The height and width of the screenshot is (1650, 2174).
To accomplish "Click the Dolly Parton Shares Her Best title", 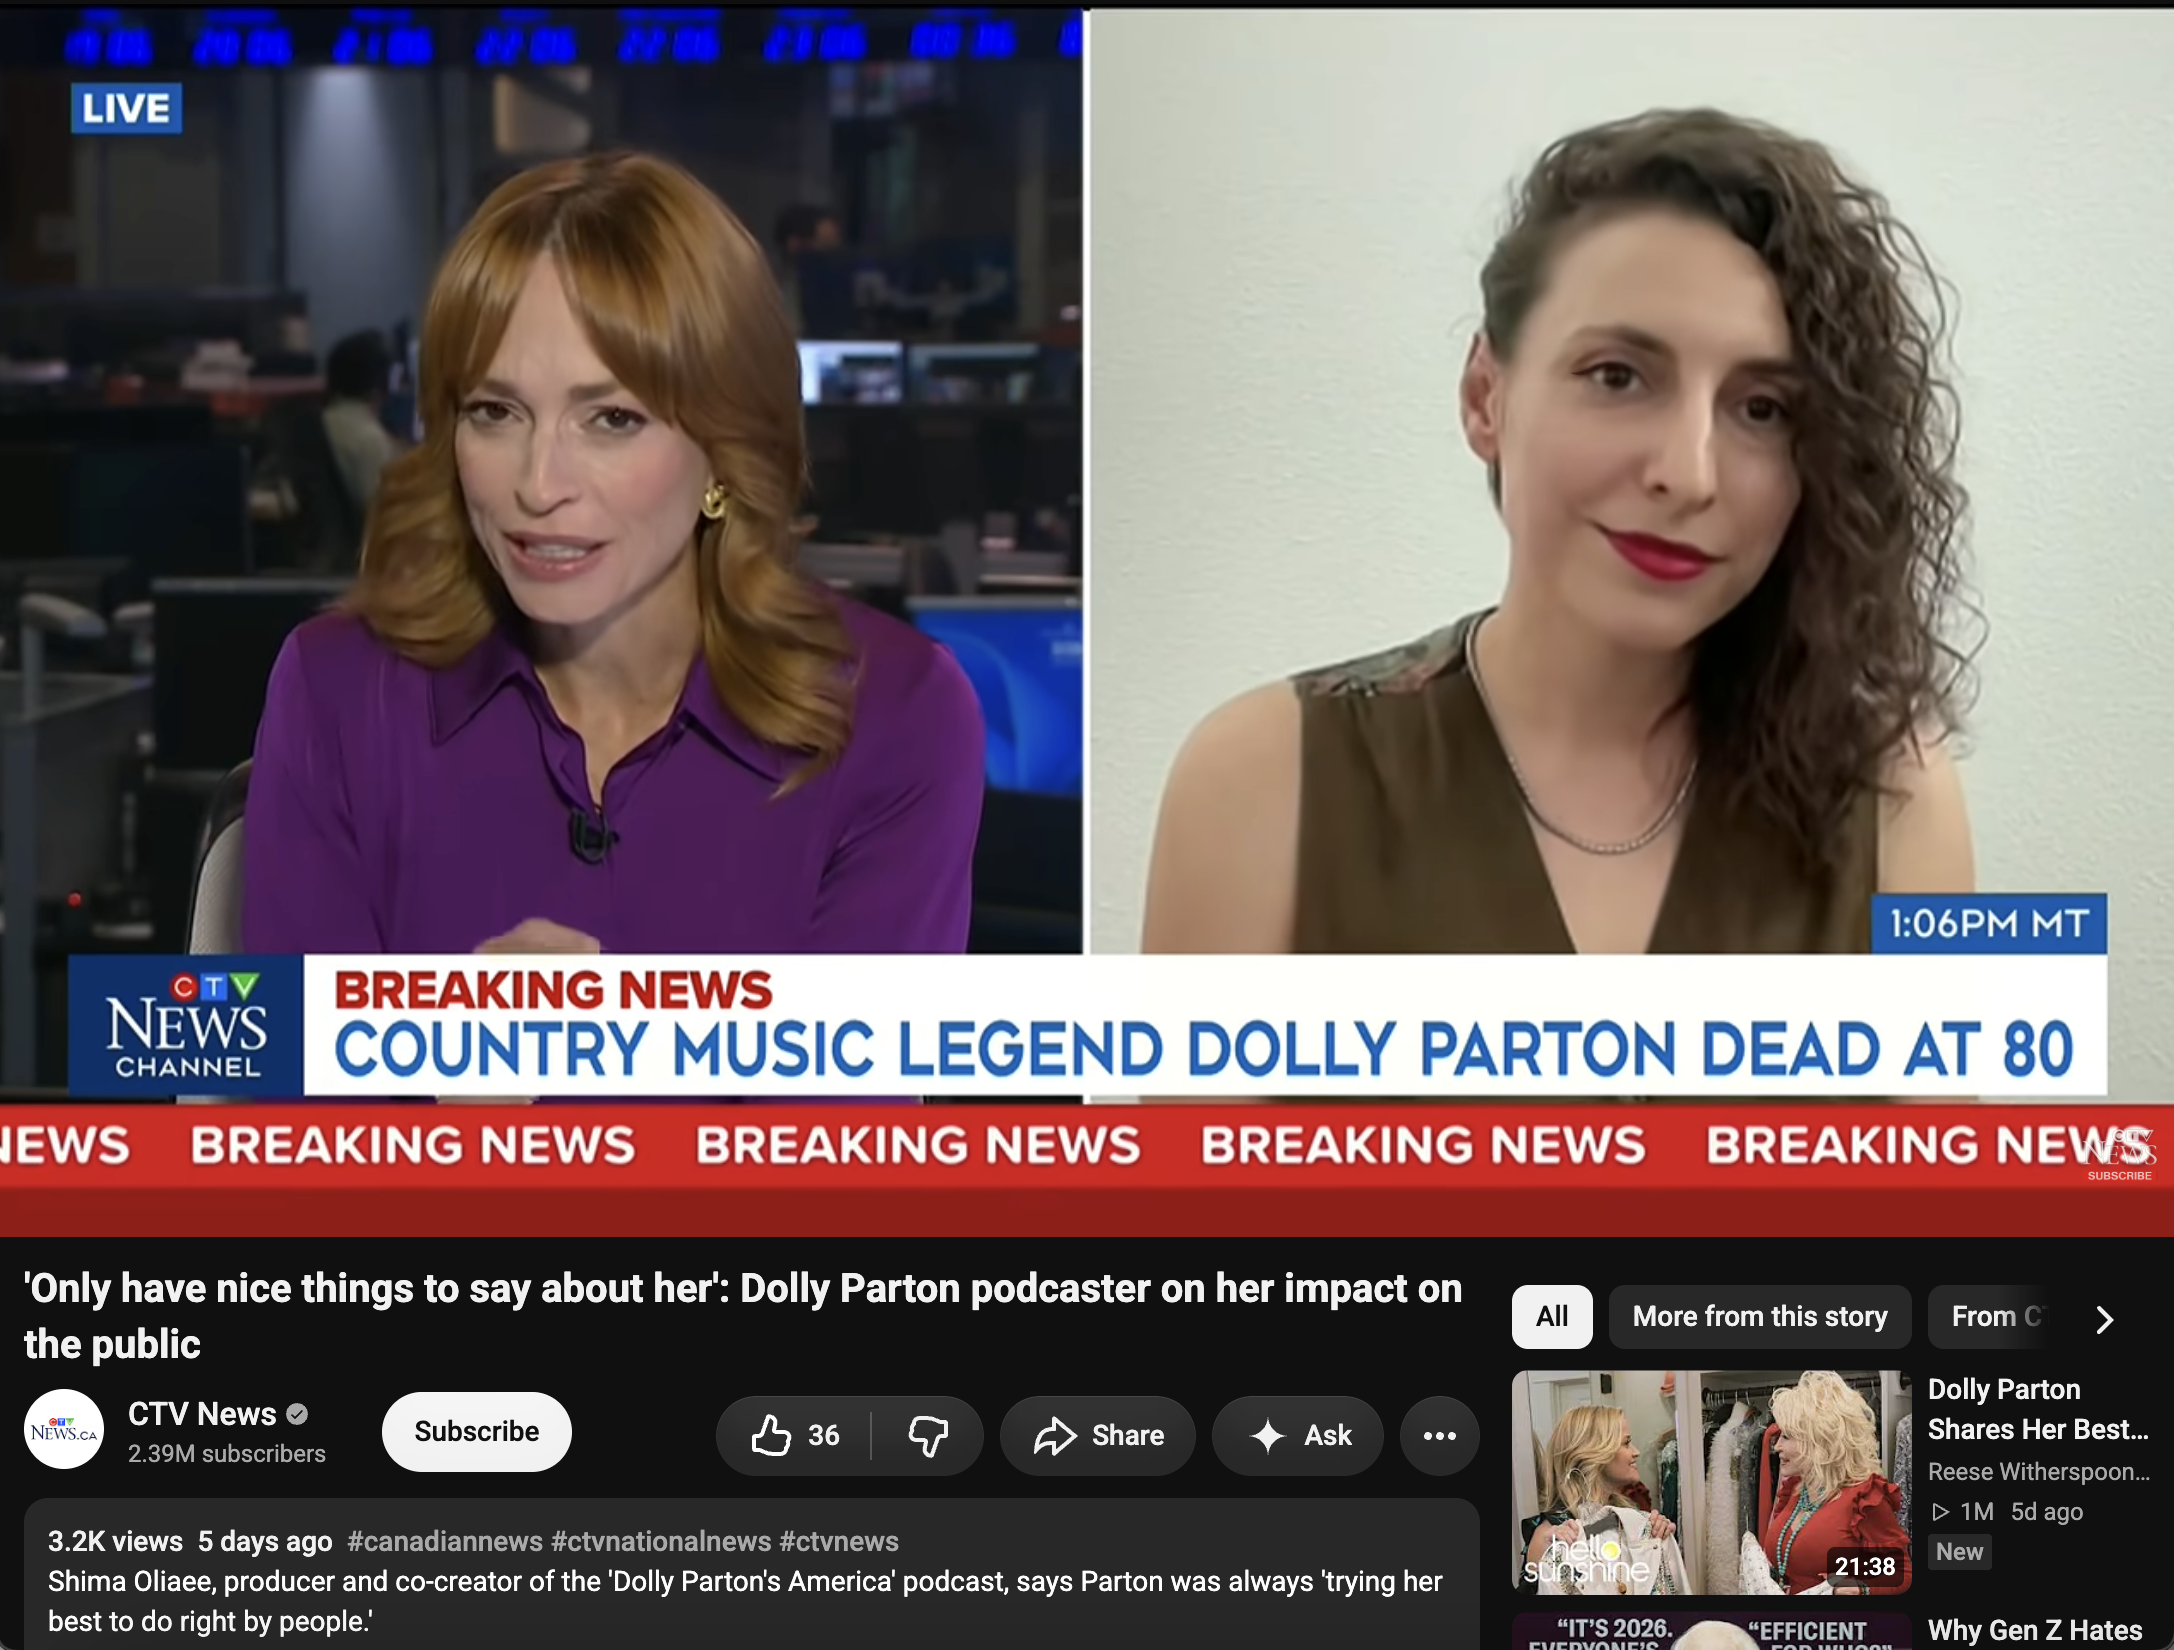I will click(x=2037, y=1409).
